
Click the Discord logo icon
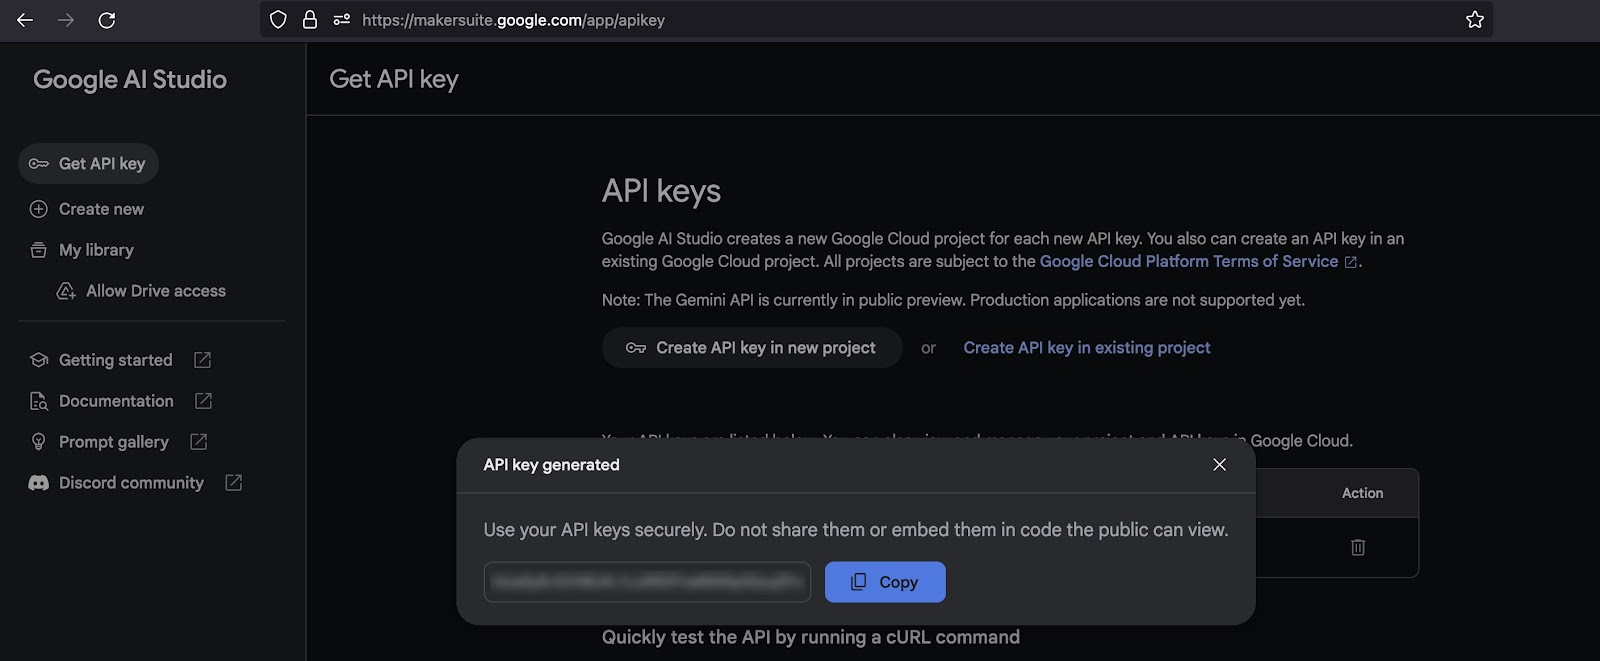[39, 483]
